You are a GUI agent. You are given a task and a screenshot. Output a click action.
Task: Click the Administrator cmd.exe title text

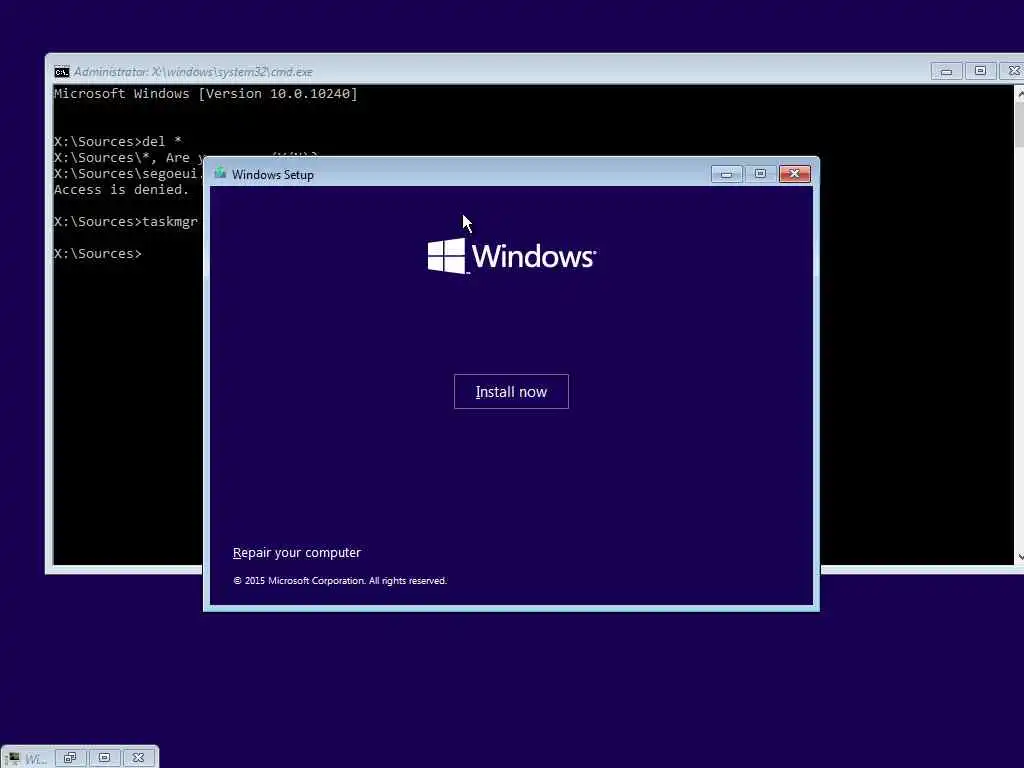tap(193, 72)
